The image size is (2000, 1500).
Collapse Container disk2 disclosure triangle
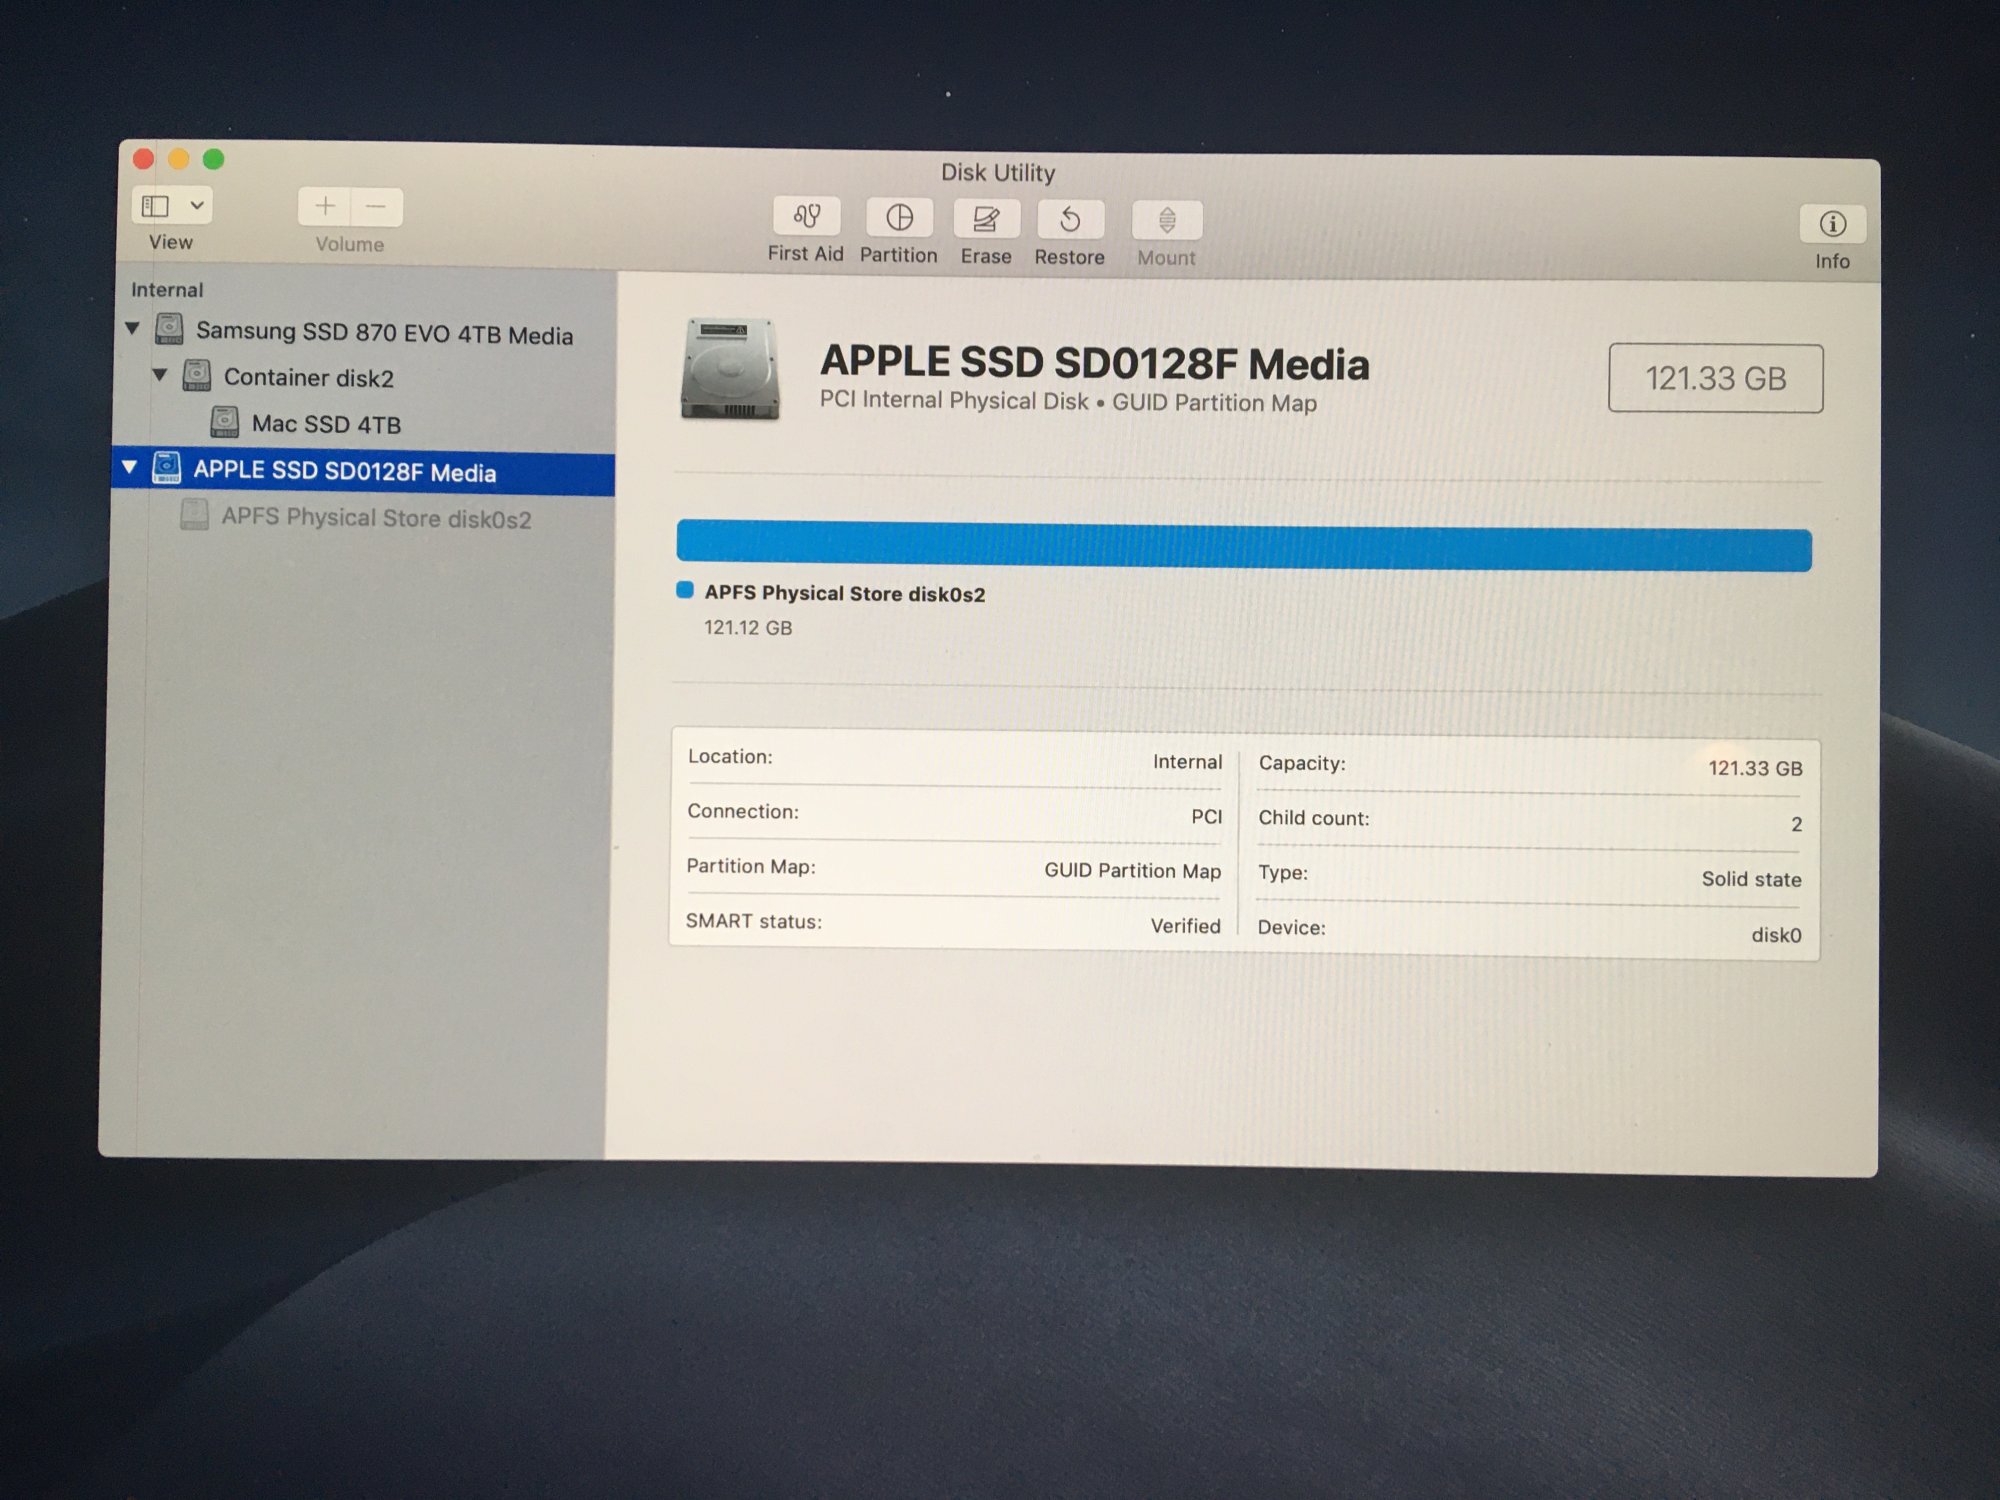[x=160, y=375]
